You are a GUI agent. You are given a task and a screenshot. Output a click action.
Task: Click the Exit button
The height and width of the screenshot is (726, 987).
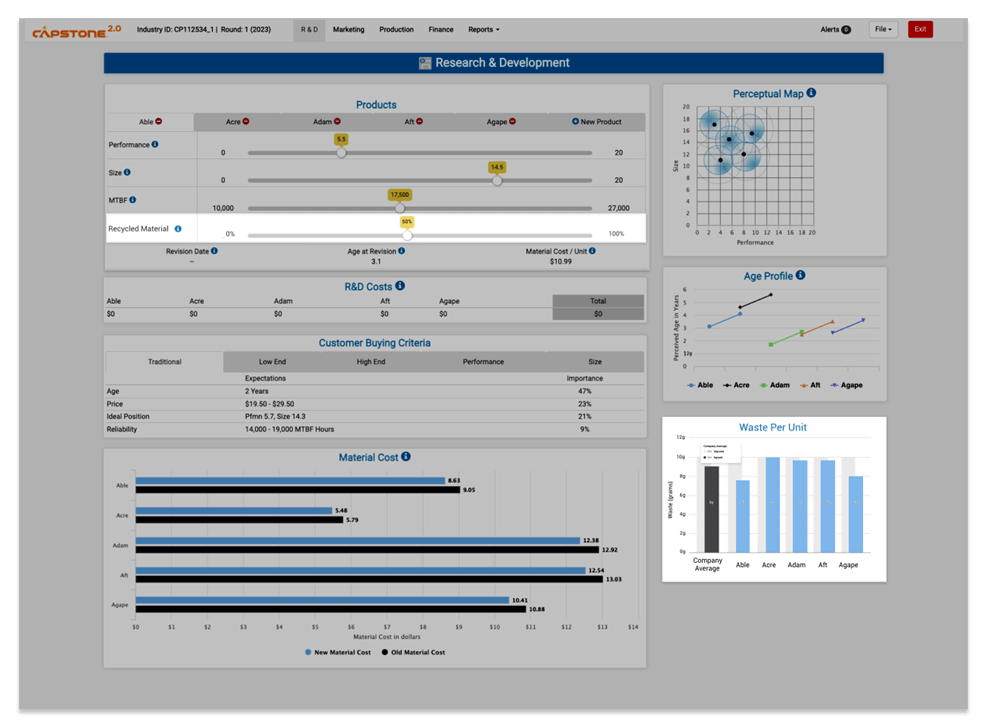point(919,28)
